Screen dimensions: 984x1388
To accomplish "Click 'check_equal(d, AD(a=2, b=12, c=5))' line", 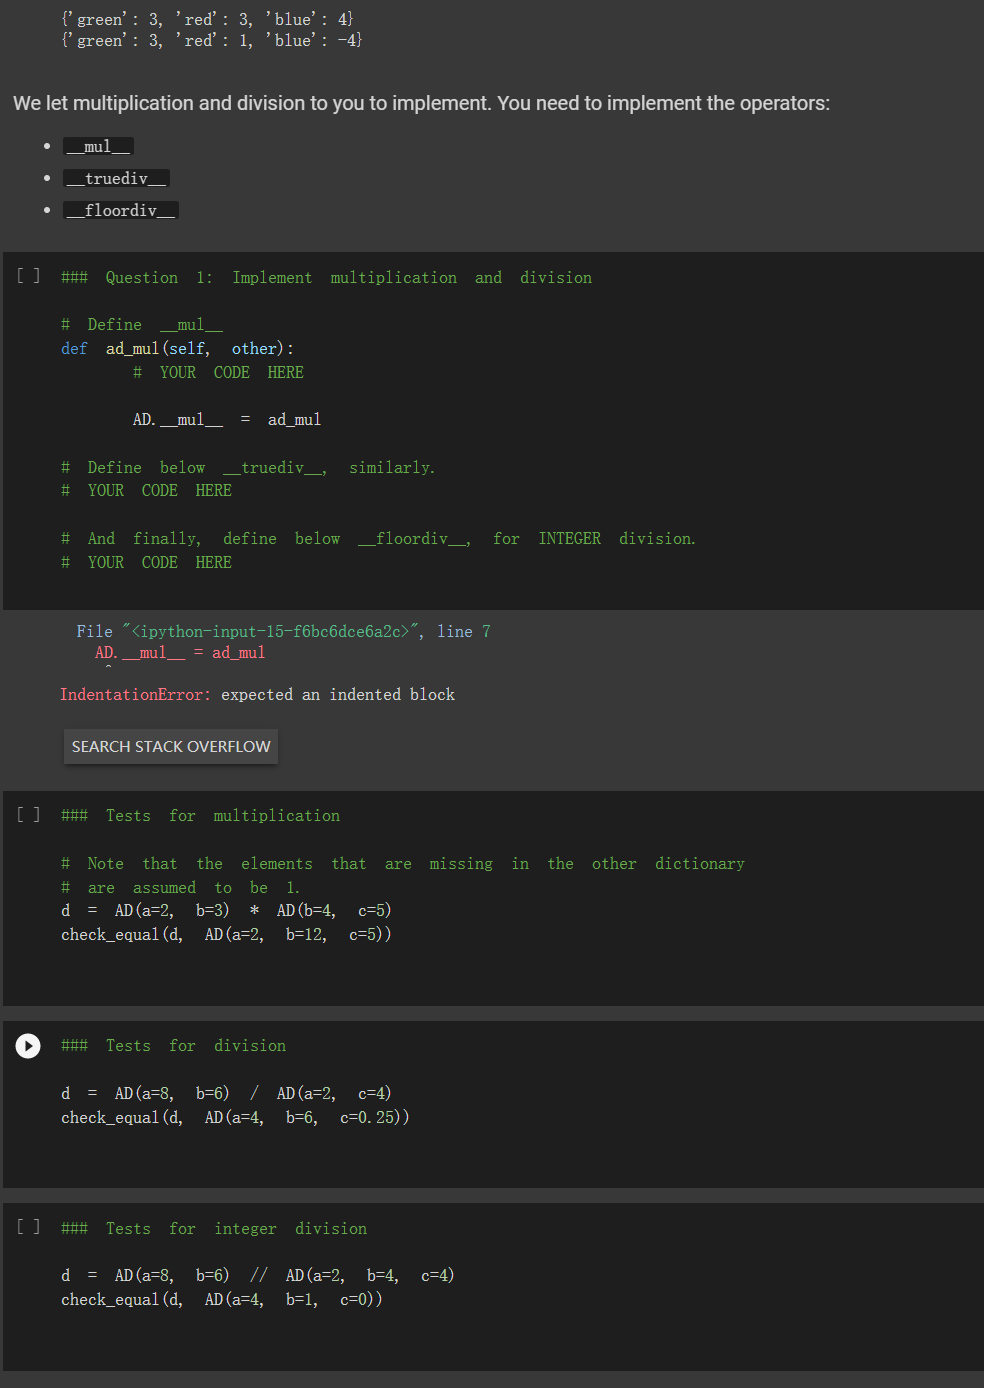I will (226, 935).
